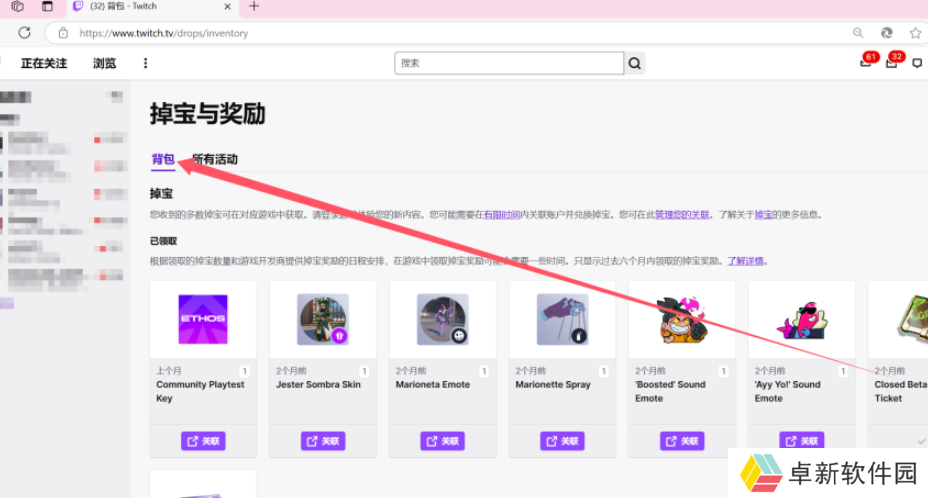Click 关联 under Community Playtest Key
928x498 pixels.
(x=203, y=441)
